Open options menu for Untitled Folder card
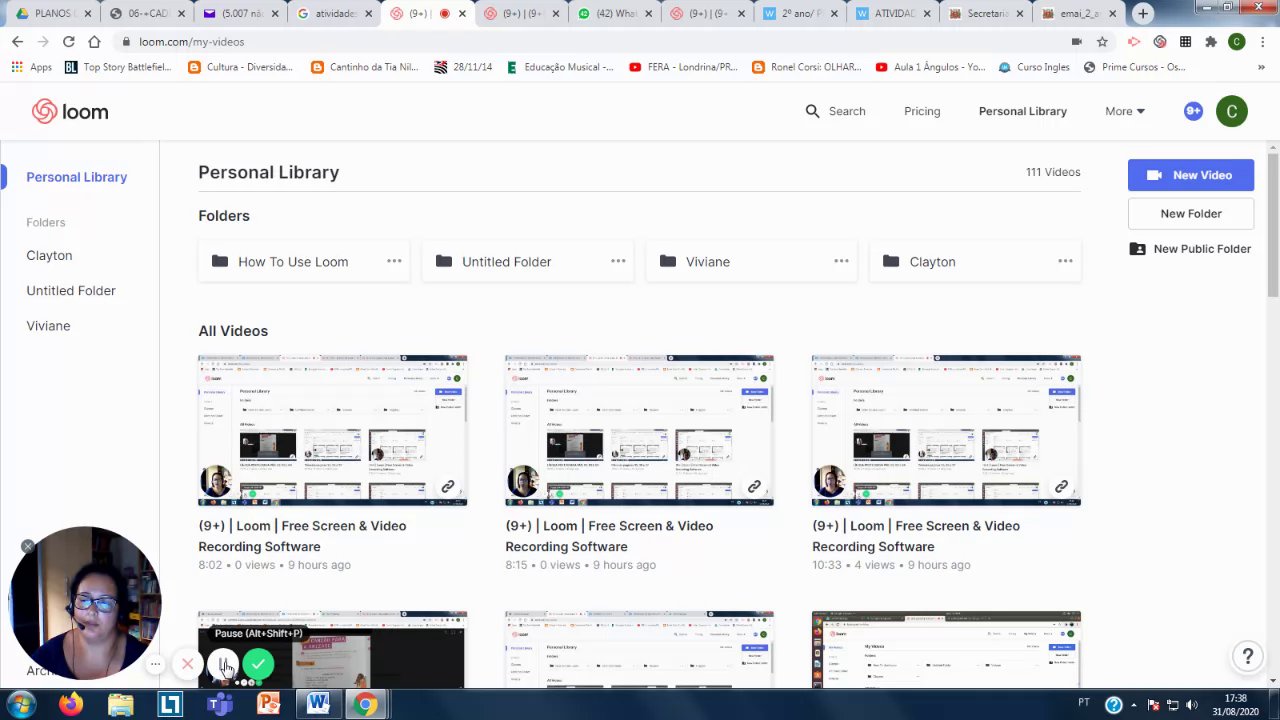Screen dimensions: 1280x720 click(x=618, y=261)
